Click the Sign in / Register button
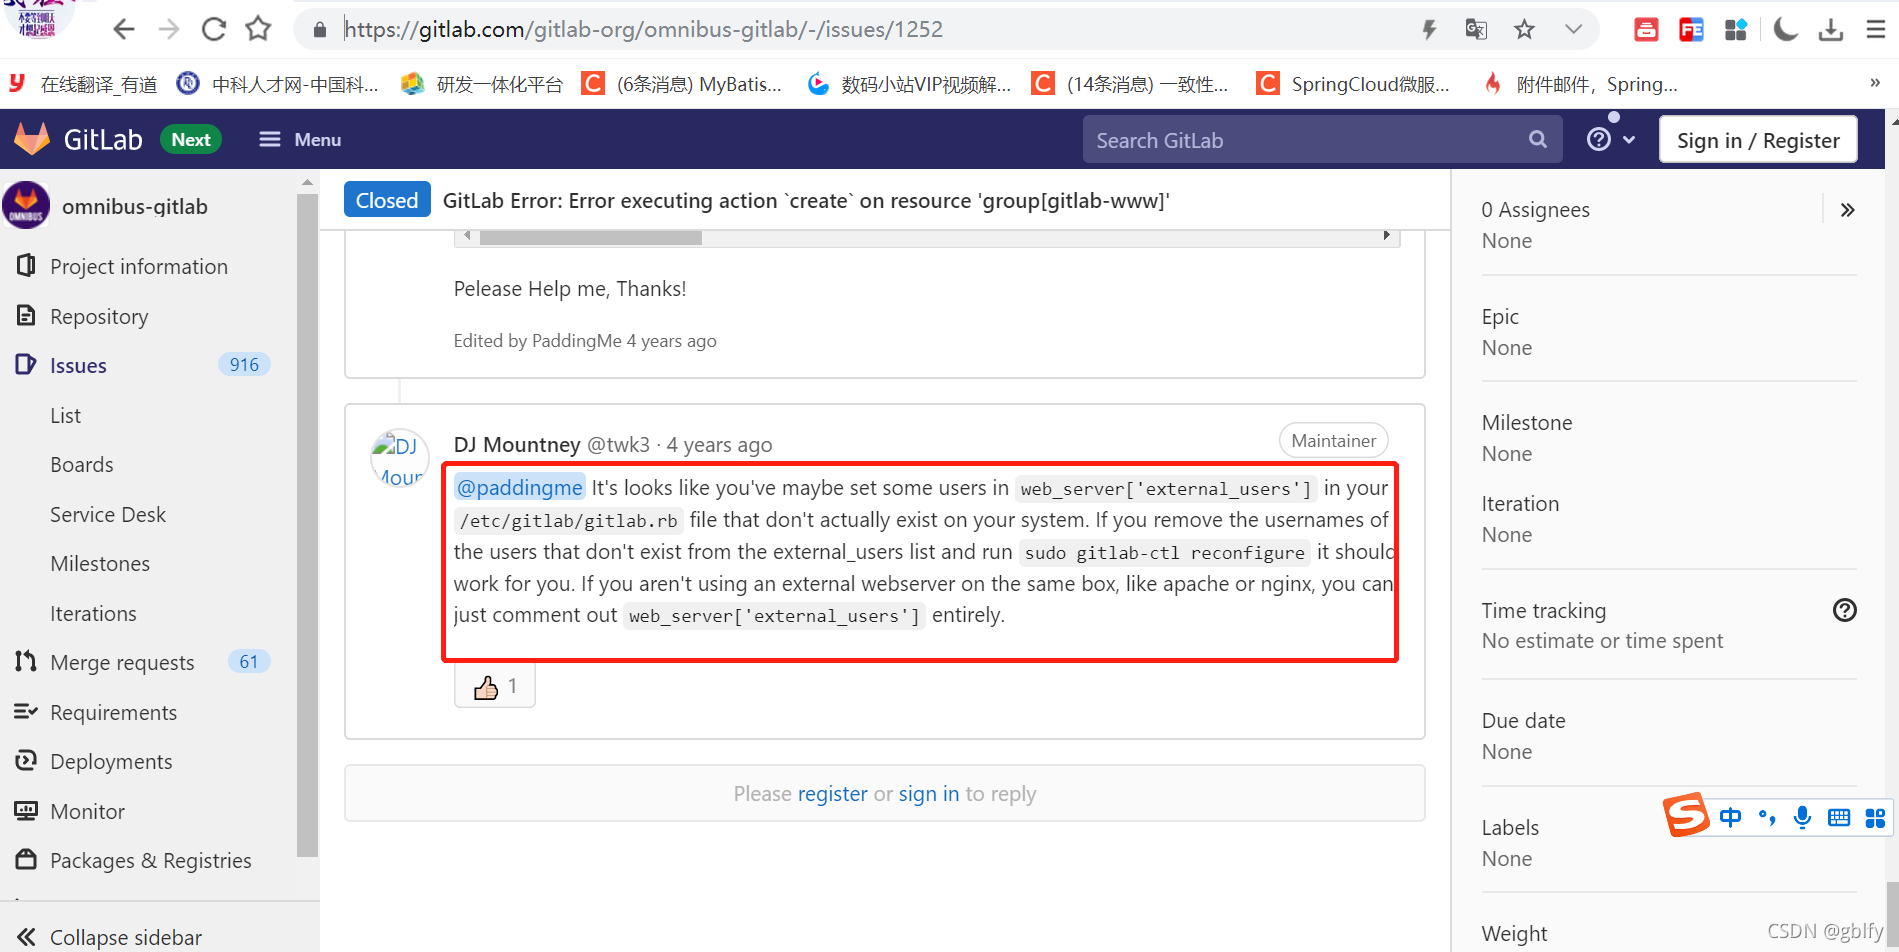Viewport: 1899px width, 952px height. coord(1758,140)
